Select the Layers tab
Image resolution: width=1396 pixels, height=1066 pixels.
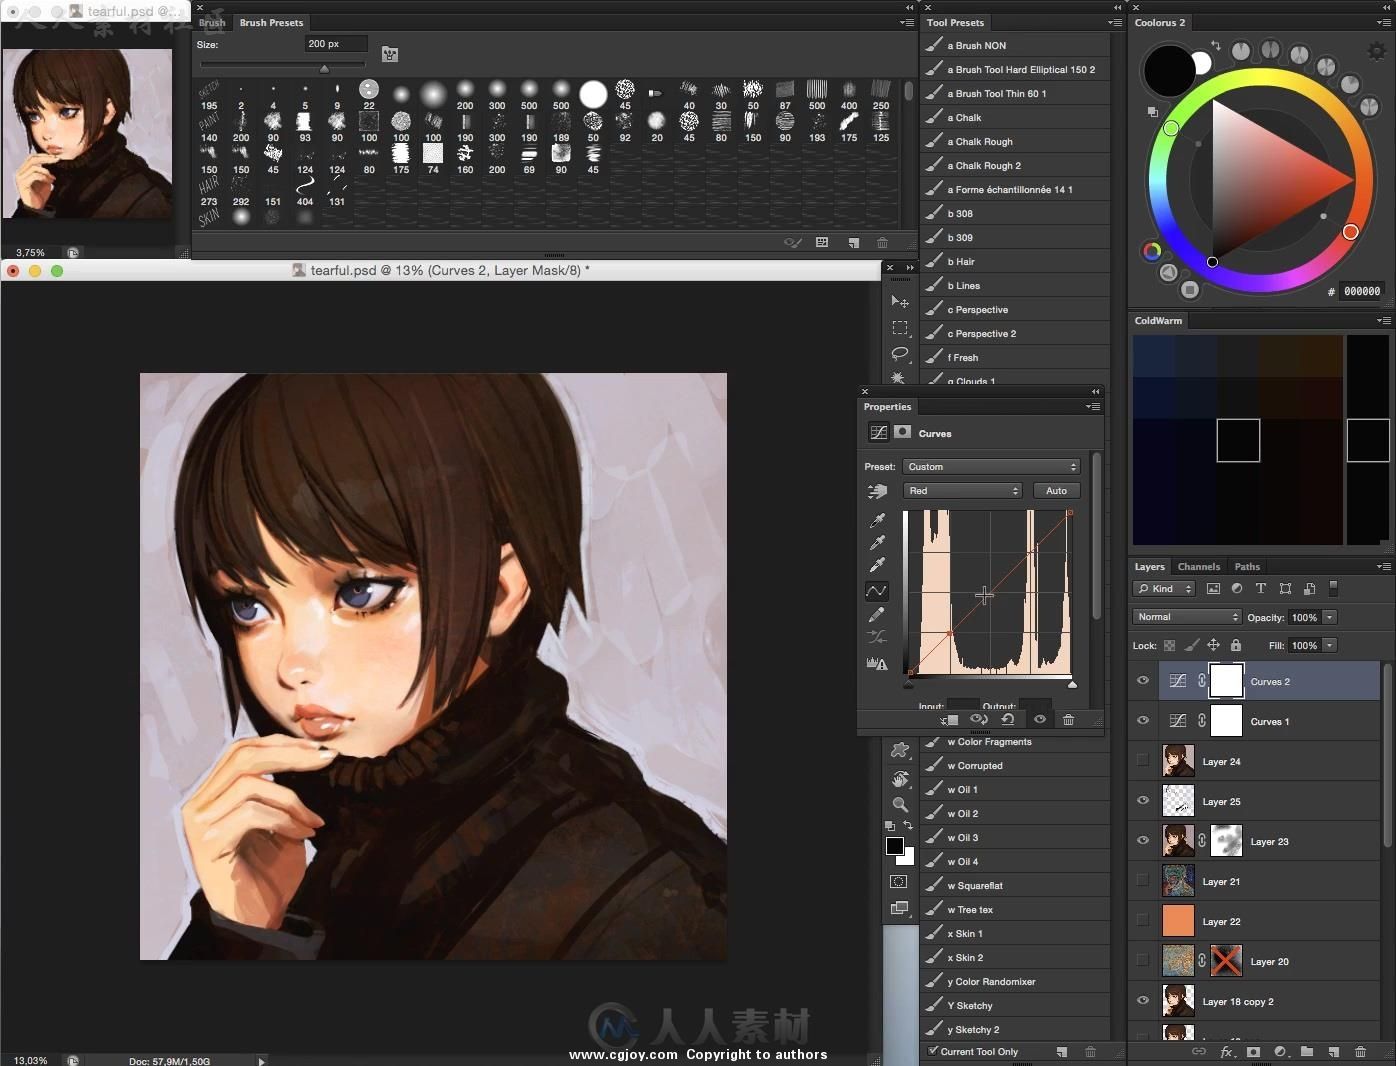click(x=1149, y=566)
